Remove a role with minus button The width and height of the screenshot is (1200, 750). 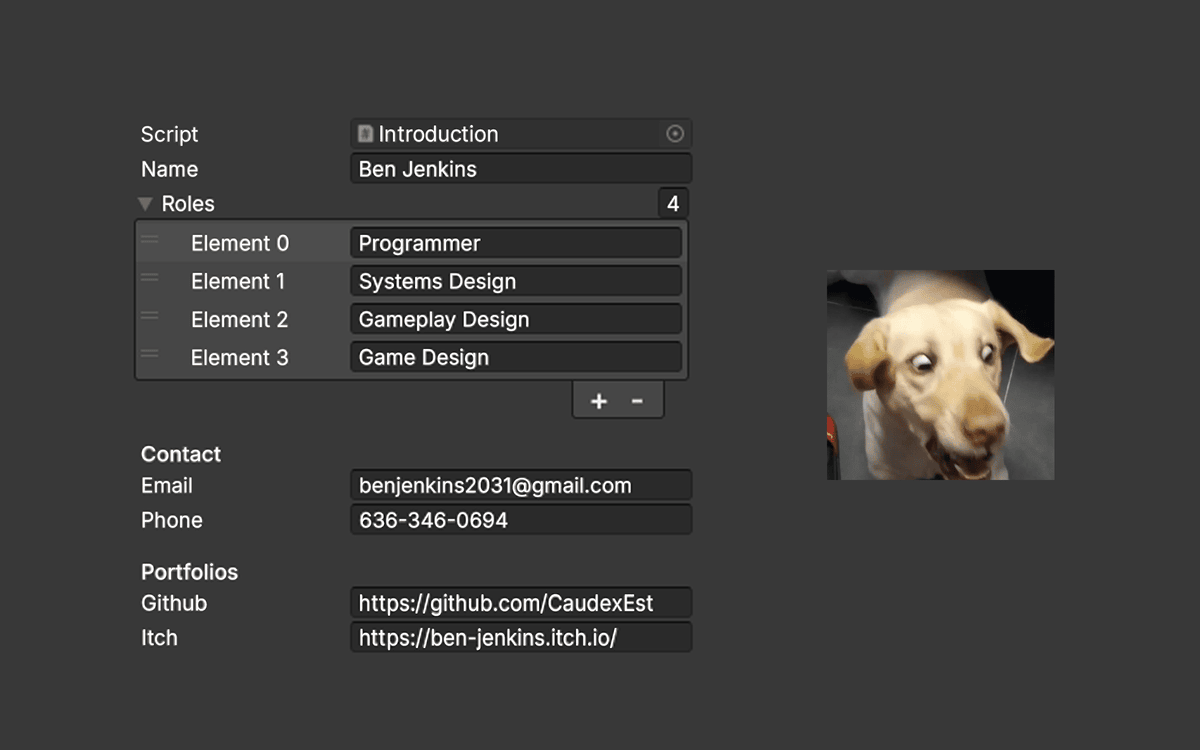click(x=638, y=401)
